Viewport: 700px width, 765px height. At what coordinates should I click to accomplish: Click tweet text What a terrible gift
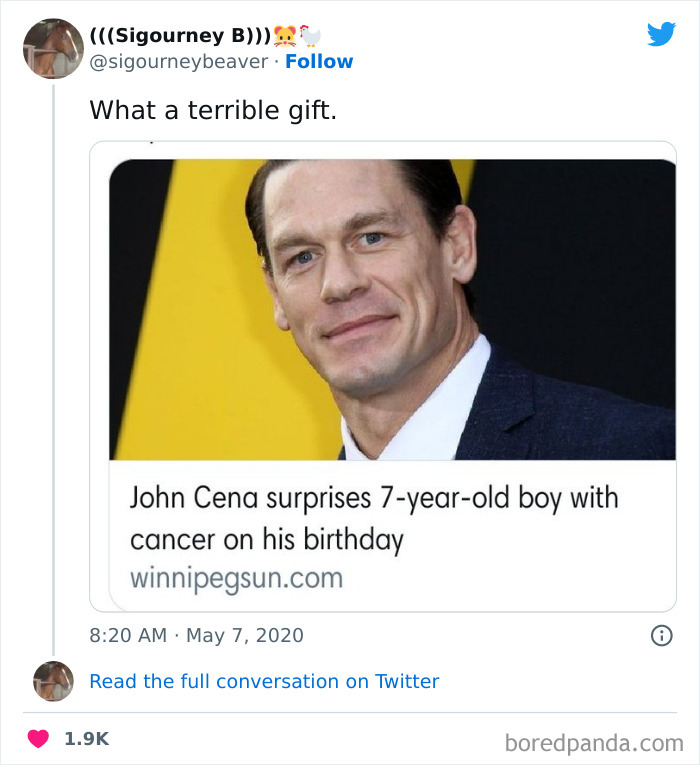[213, 110]
